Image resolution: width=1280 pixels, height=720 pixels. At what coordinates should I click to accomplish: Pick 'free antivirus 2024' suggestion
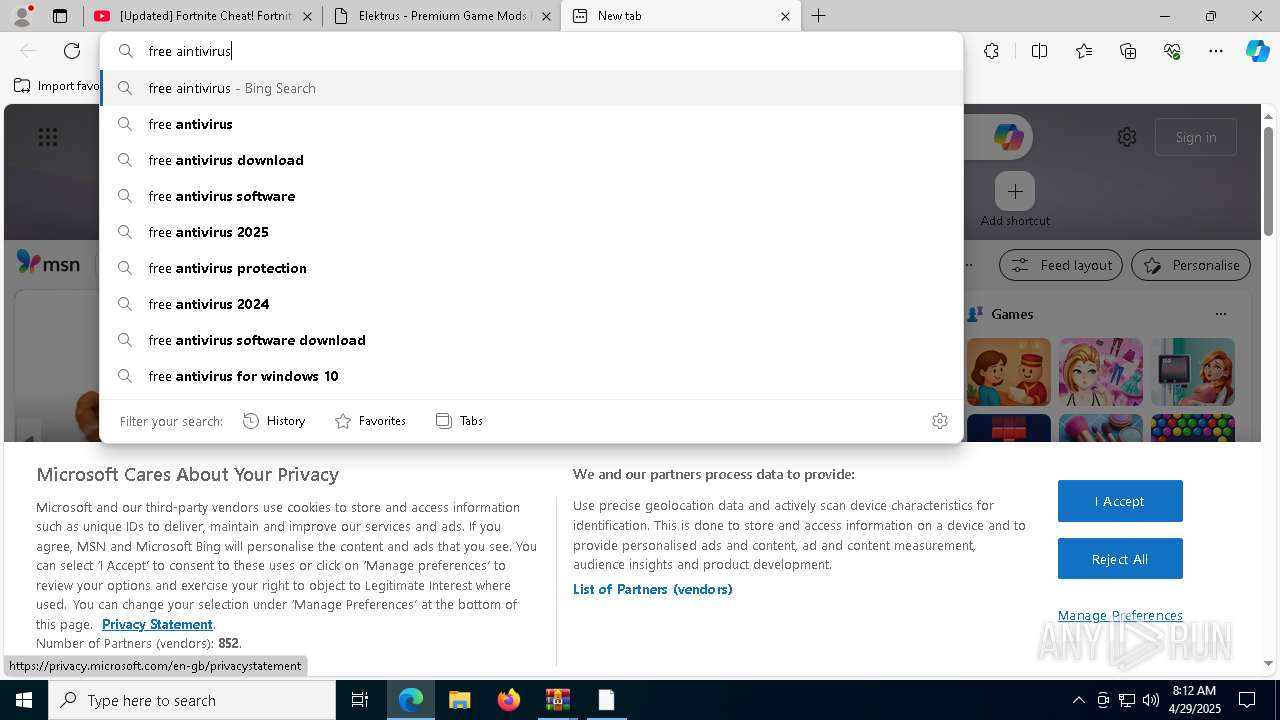pos(531,304)
